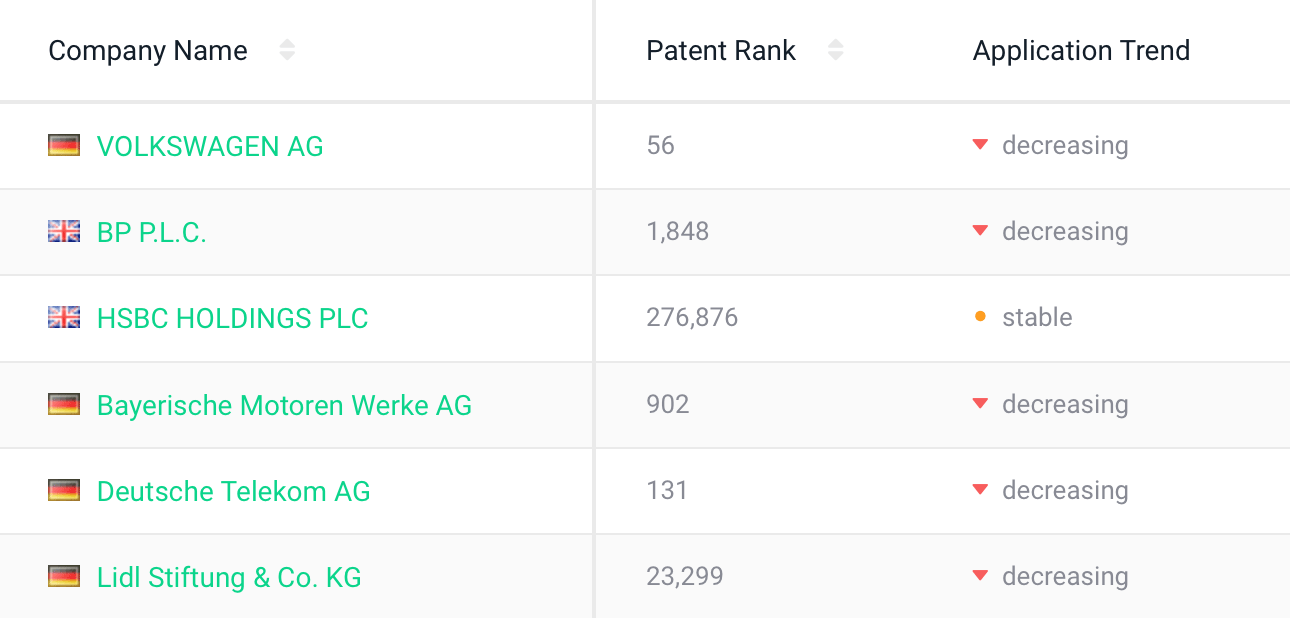Click the red decreasing arrow in Volkswagen row
Image resolution: width=1290 pixels, height=618 pixels.
click(980, 146)
